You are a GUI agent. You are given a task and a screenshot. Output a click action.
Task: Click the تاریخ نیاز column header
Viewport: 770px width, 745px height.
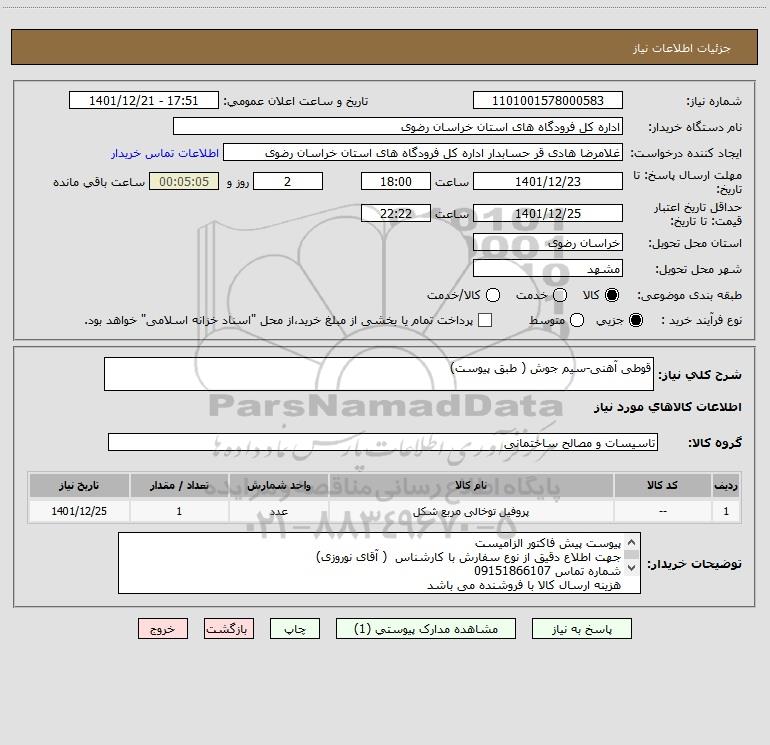coord(79,486)
